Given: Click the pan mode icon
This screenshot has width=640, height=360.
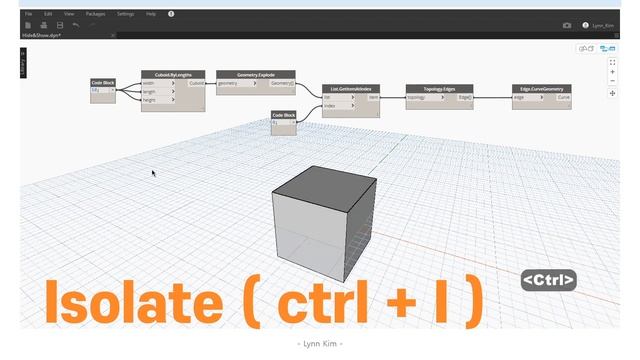Looking at the screenshot, I should pos(612,93).
